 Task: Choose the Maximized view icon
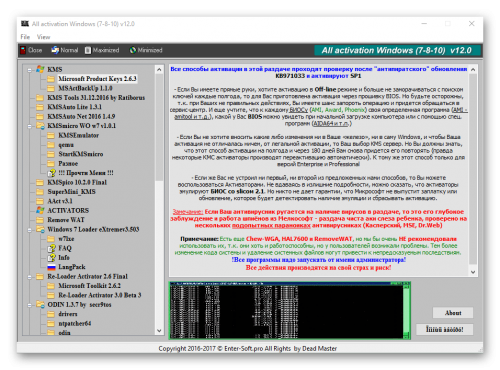(x=88, y=50)
